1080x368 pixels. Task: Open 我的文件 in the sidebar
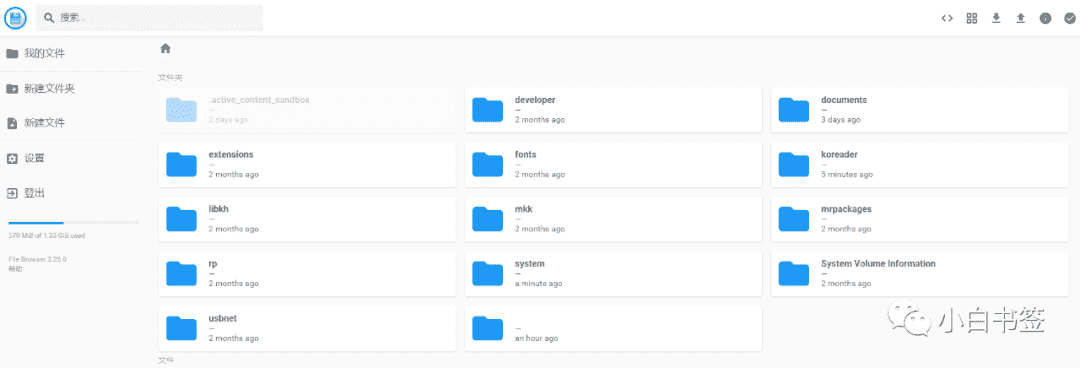(x=70, y=54)
